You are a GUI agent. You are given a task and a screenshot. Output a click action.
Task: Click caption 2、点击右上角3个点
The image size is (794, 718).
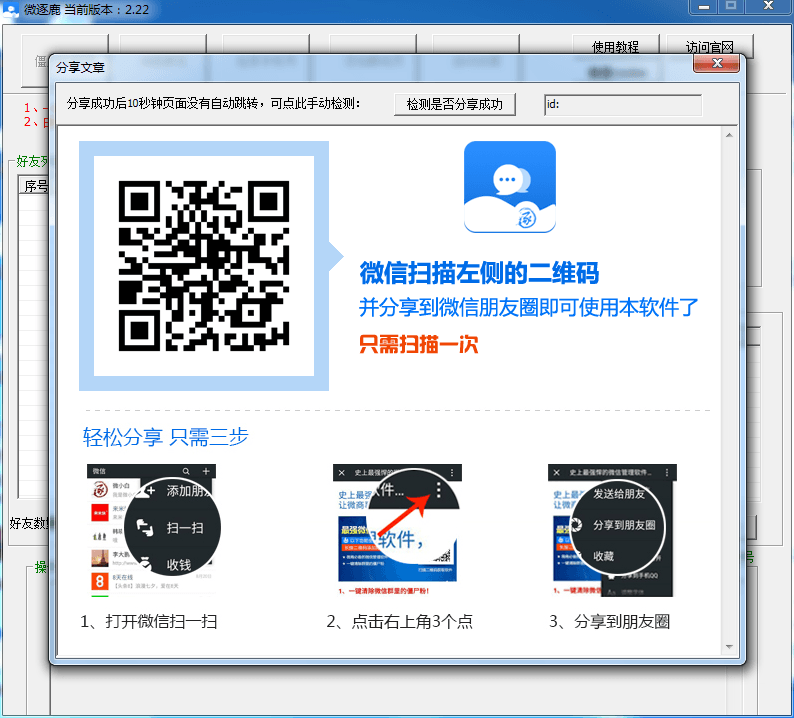400,621
